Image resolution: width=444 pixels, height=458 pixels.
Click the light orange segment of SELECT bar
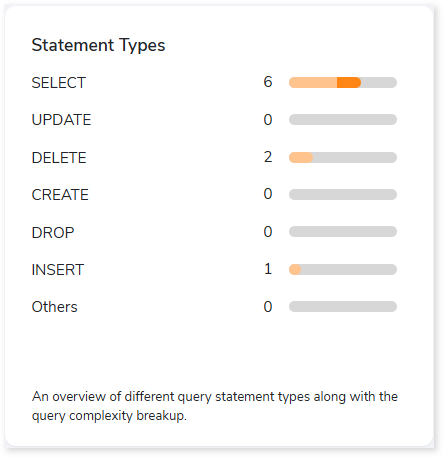tap(313, 82)
